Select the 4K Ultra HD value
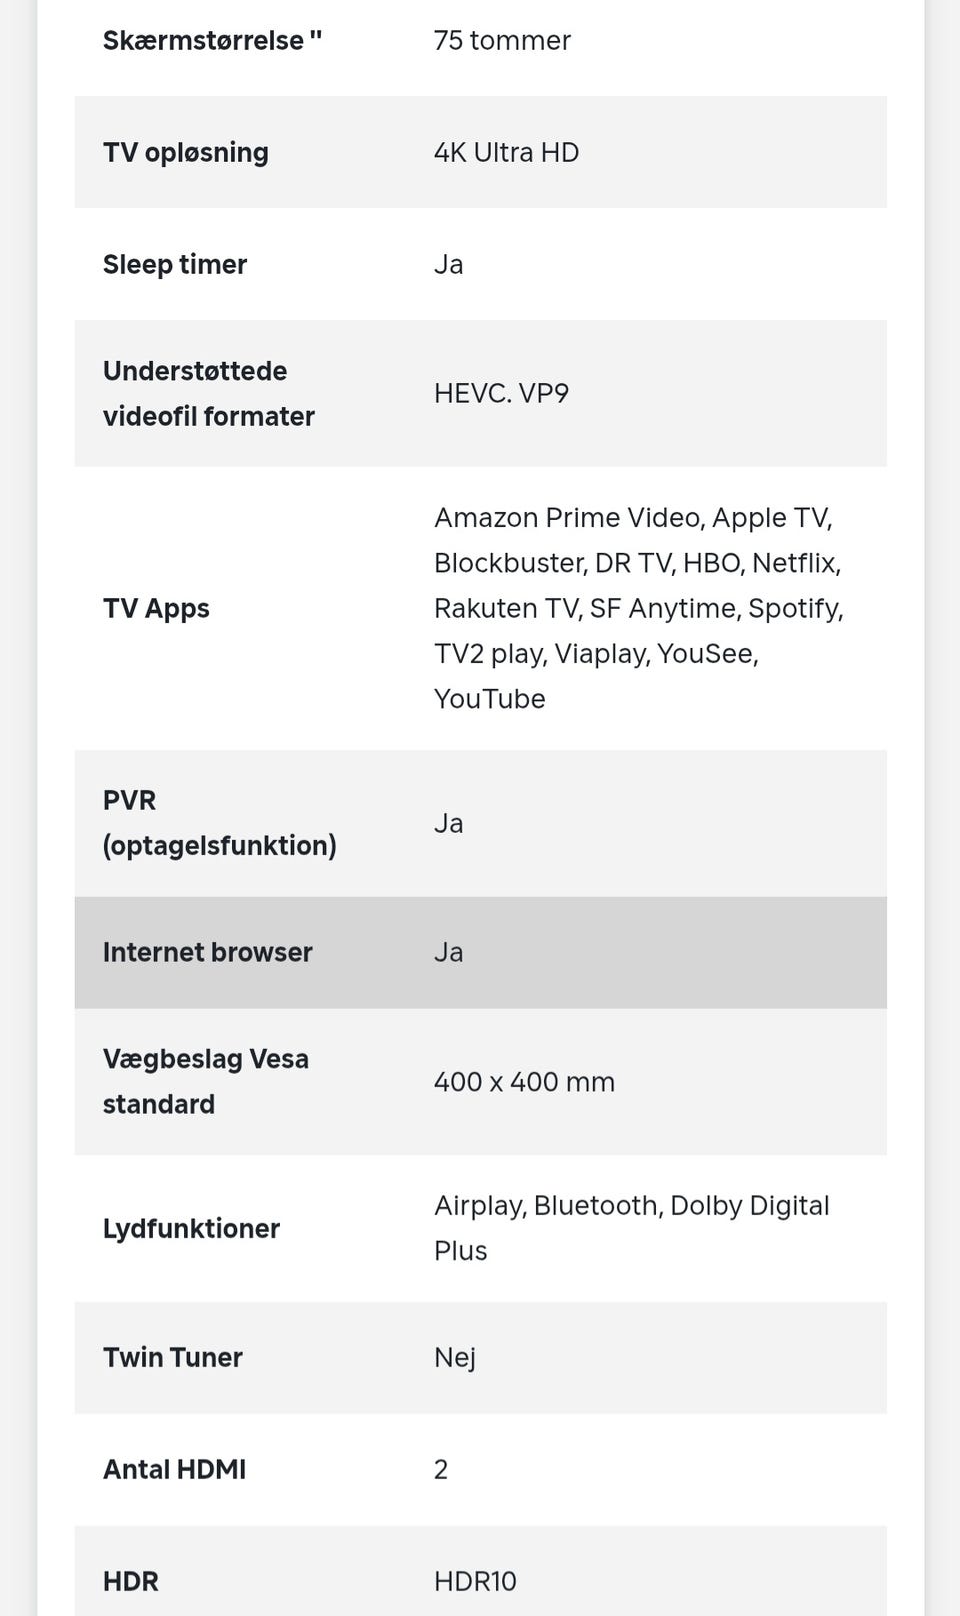This screenshot has width=960, height=1616. [x=506, y=153]
